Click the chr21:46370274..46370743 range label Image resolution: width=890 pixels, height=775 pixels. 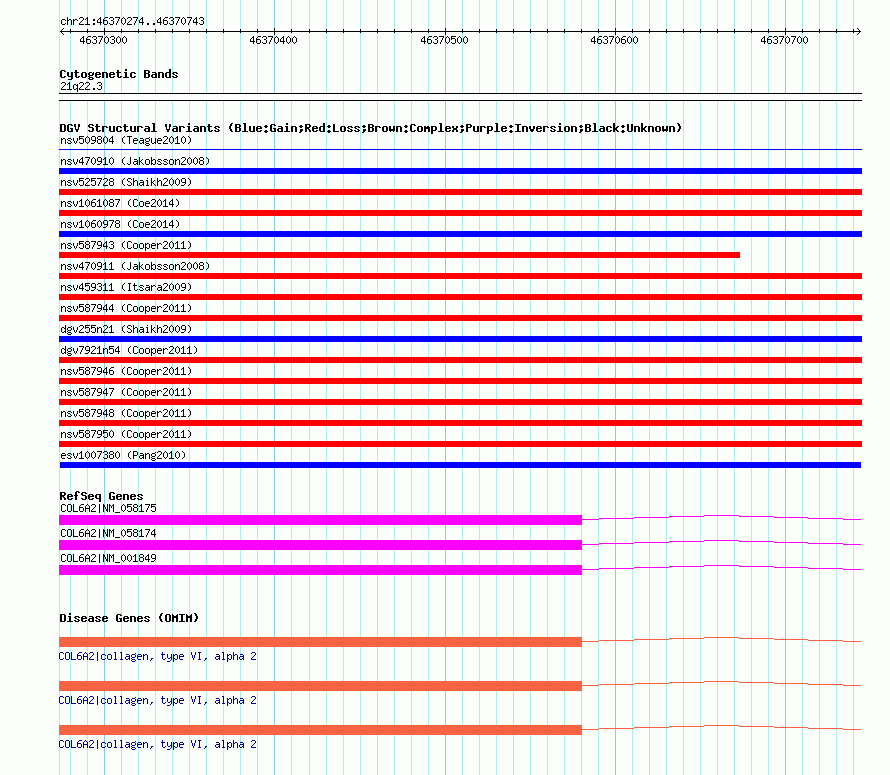(133, 22)
